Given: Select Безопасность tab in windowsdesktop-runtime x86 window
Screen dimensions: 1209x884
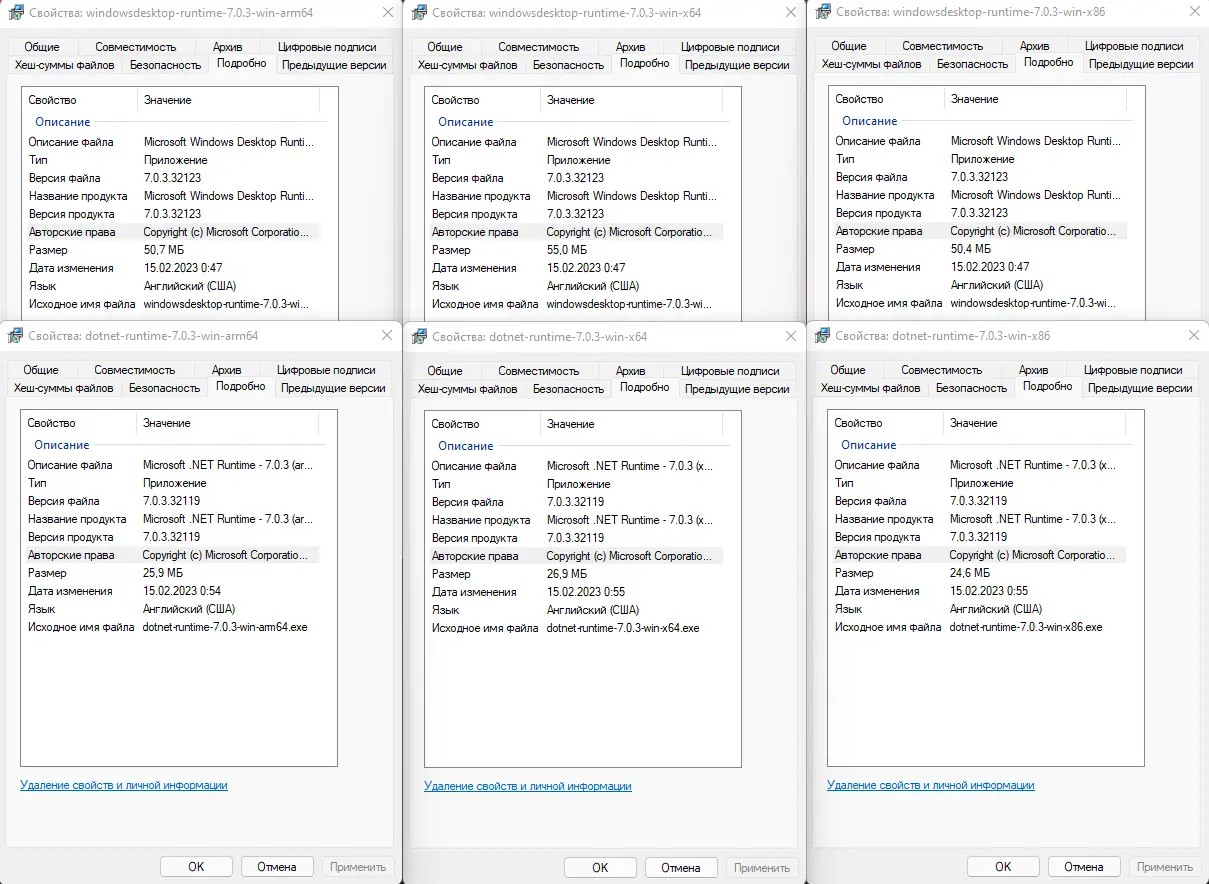Looking at the screenshot, I should click(x=972, y=63).
